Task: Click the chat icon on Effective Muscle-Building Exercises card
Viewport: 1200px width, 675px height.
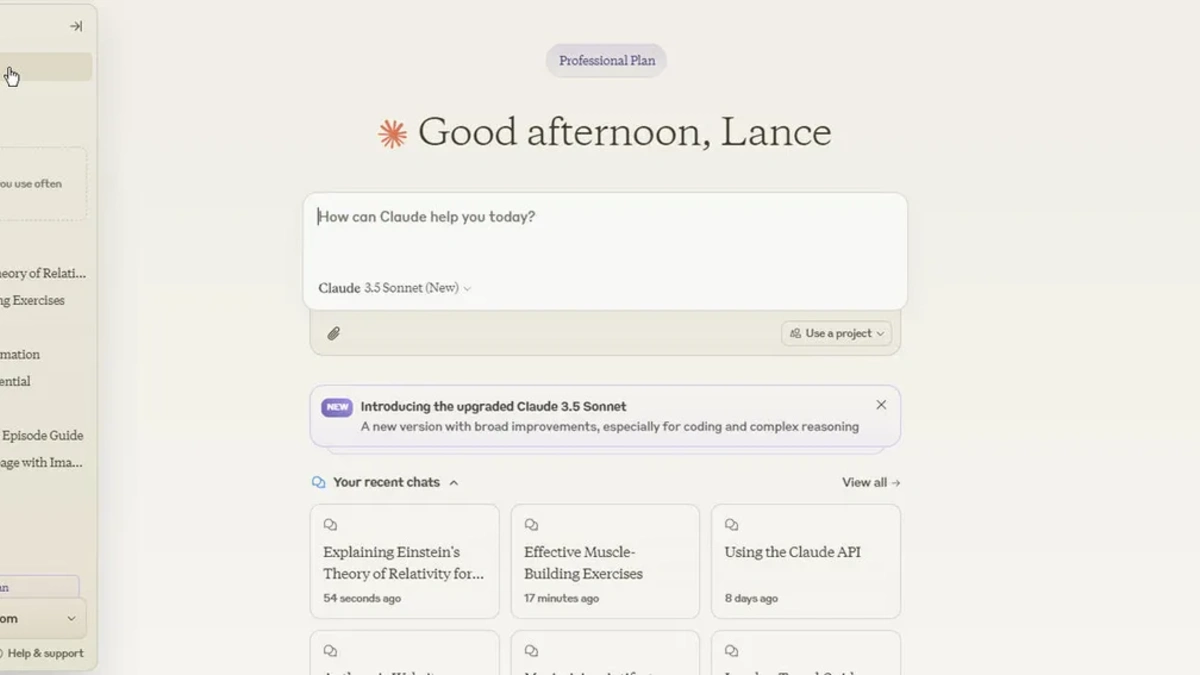Action: coord(531,523)
